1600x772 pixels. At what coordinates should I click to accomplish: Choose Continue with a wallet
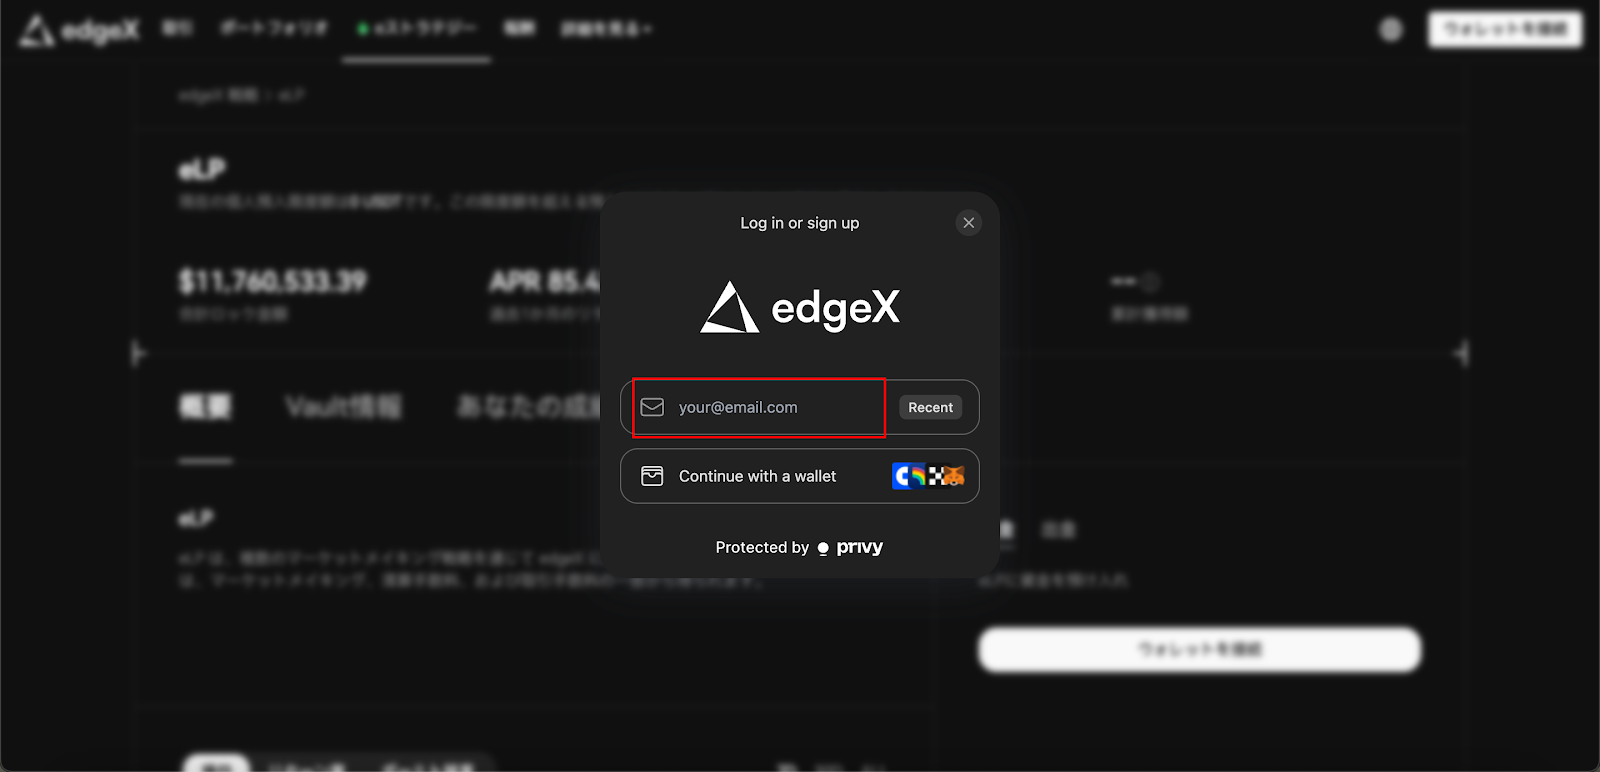[799, 476]
